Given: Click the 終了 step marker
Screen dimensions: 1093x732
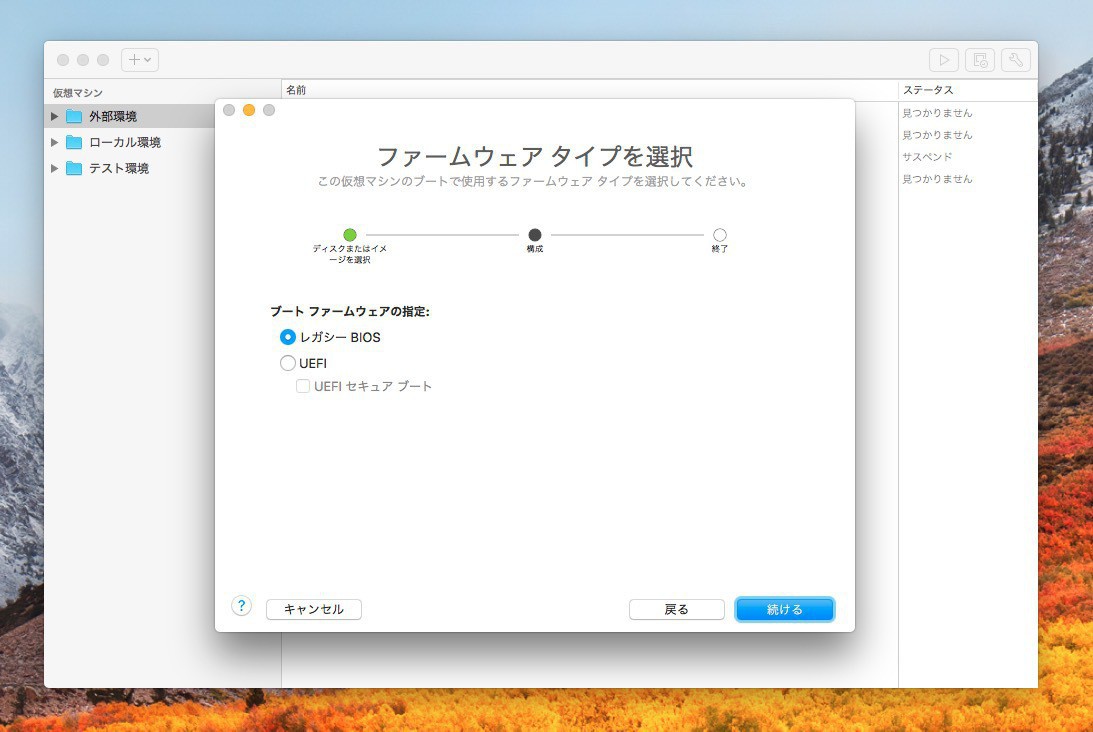Looking at the screenshot, I should (719, 235).
